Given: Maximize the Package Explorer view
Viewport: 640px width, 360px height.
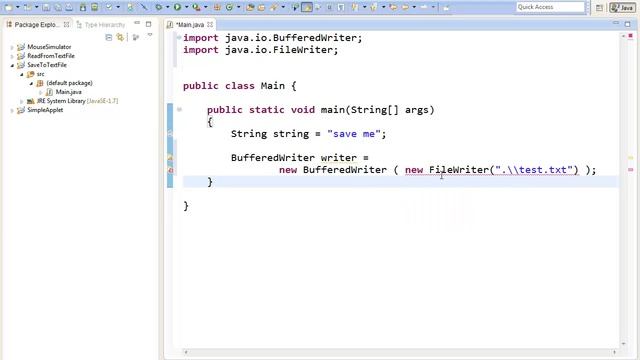Looking at the screenshot, I should pyautogui.click(x=149, y=24).
